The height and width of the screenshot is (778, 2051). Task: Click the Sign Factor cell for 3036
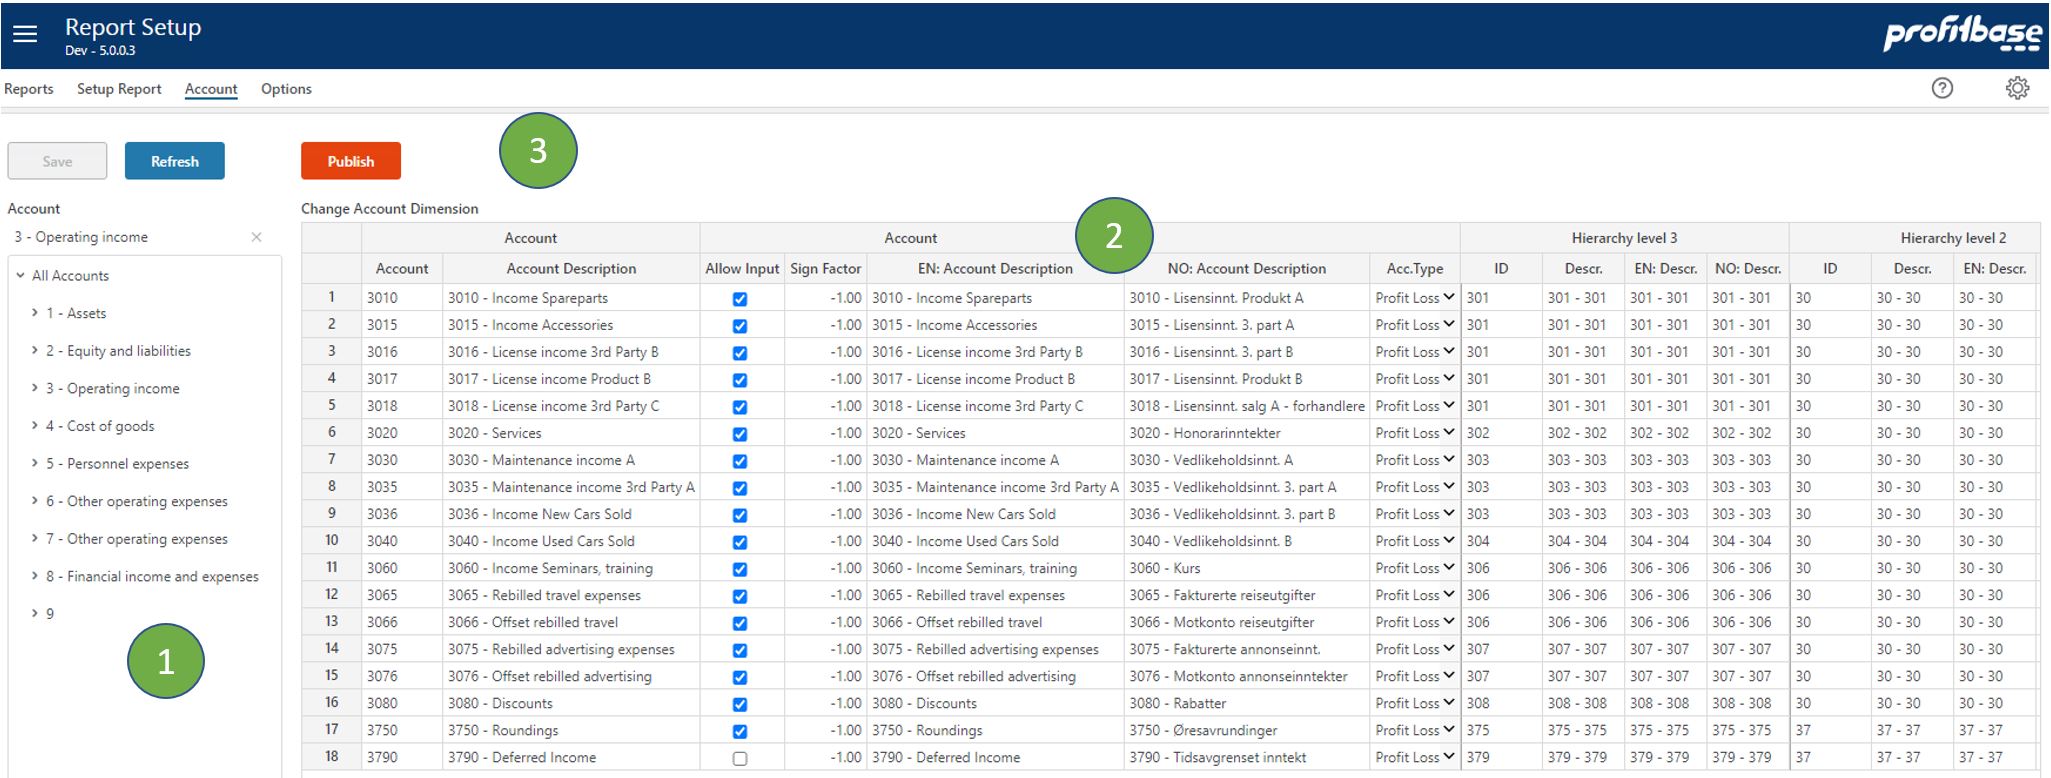tap(826, 514)
